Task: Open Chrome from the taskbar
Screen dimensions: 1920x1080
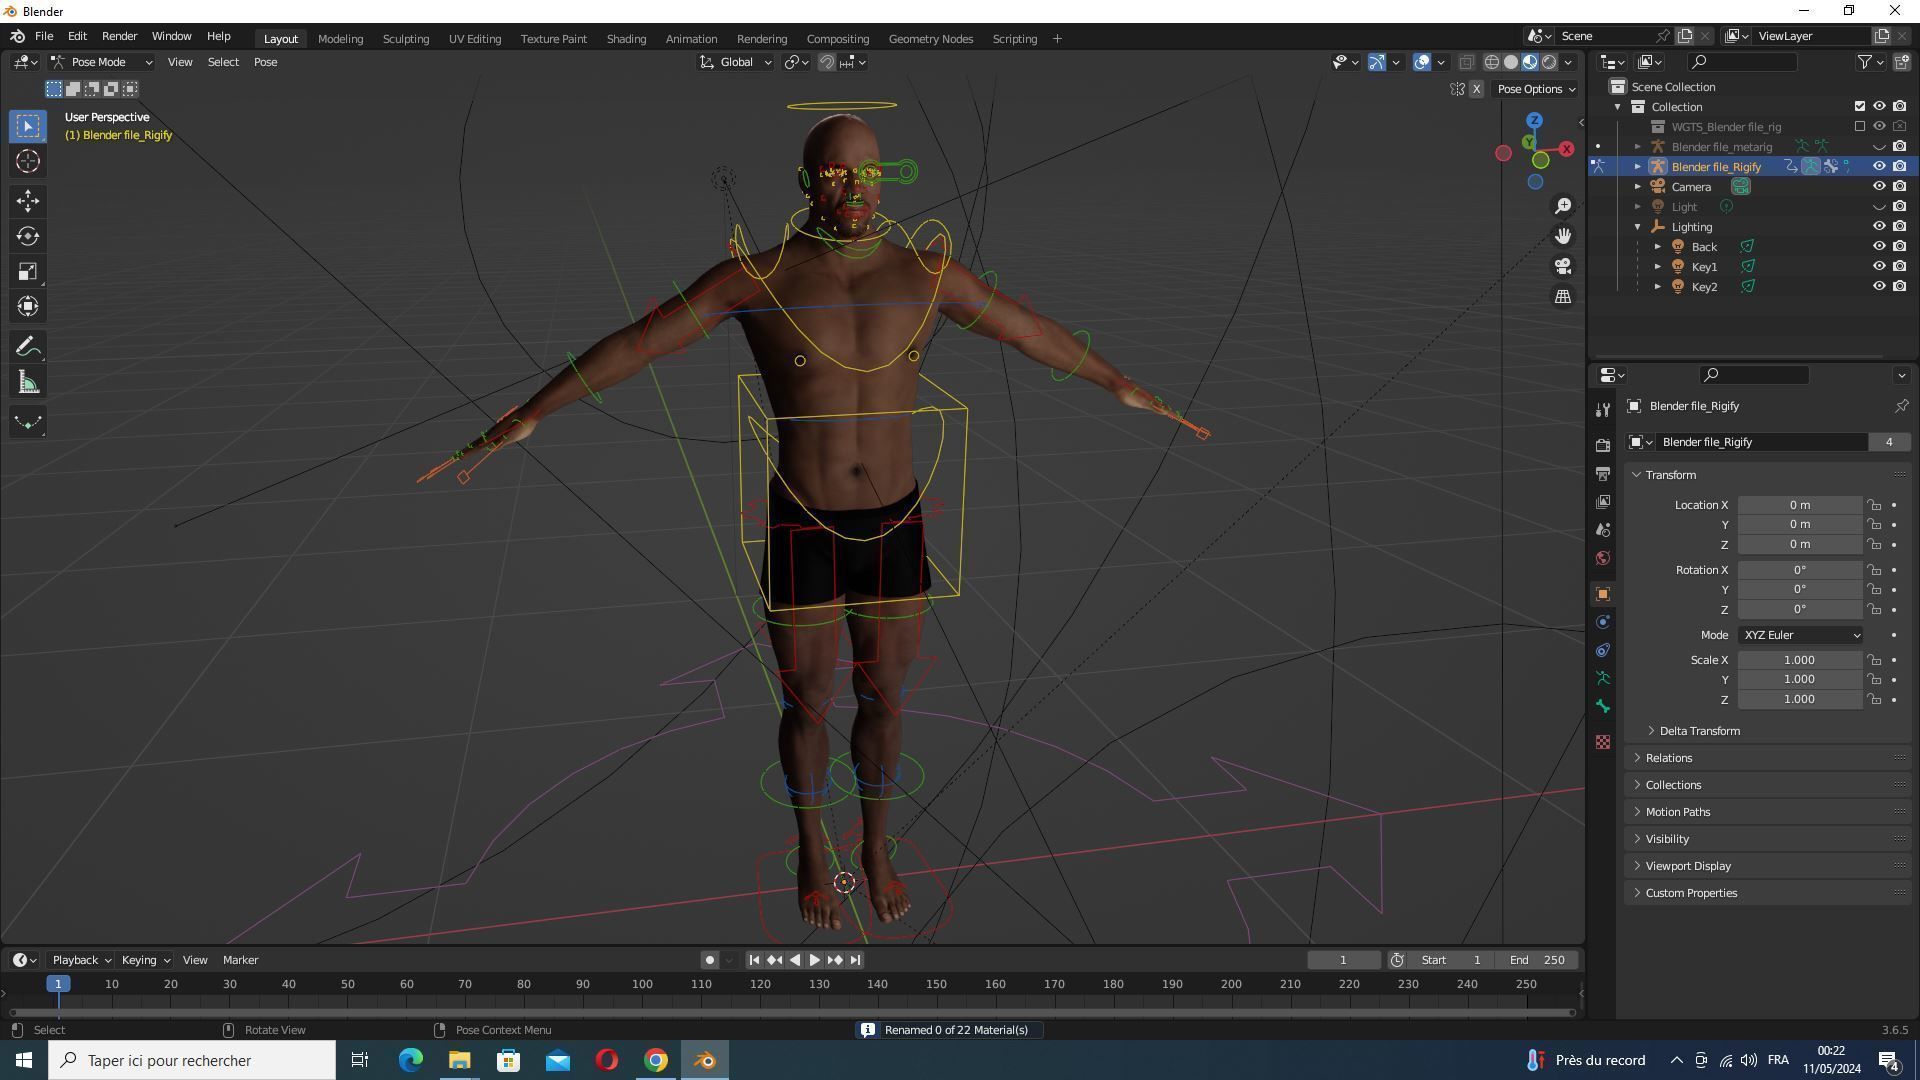Action: [x=656, y=1060]
